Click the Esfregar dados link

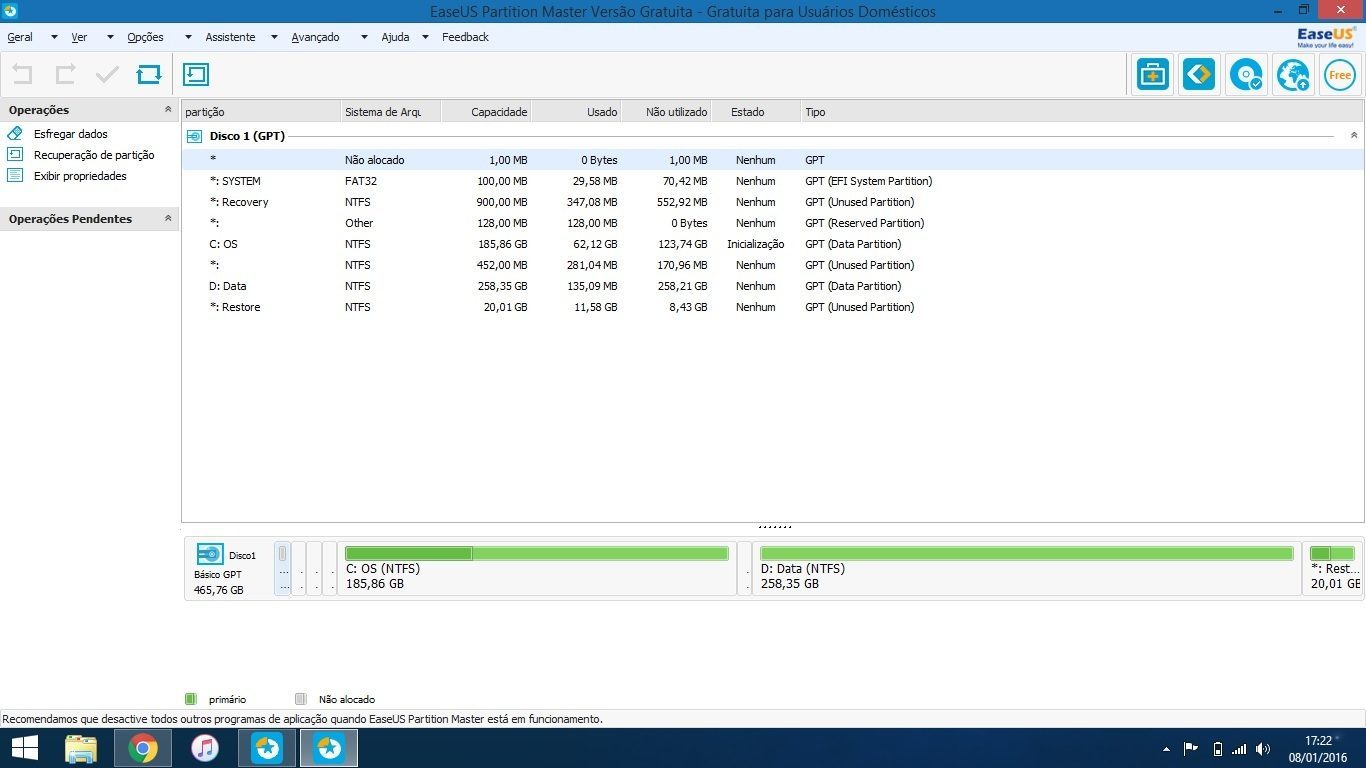(x=70, y=134)
